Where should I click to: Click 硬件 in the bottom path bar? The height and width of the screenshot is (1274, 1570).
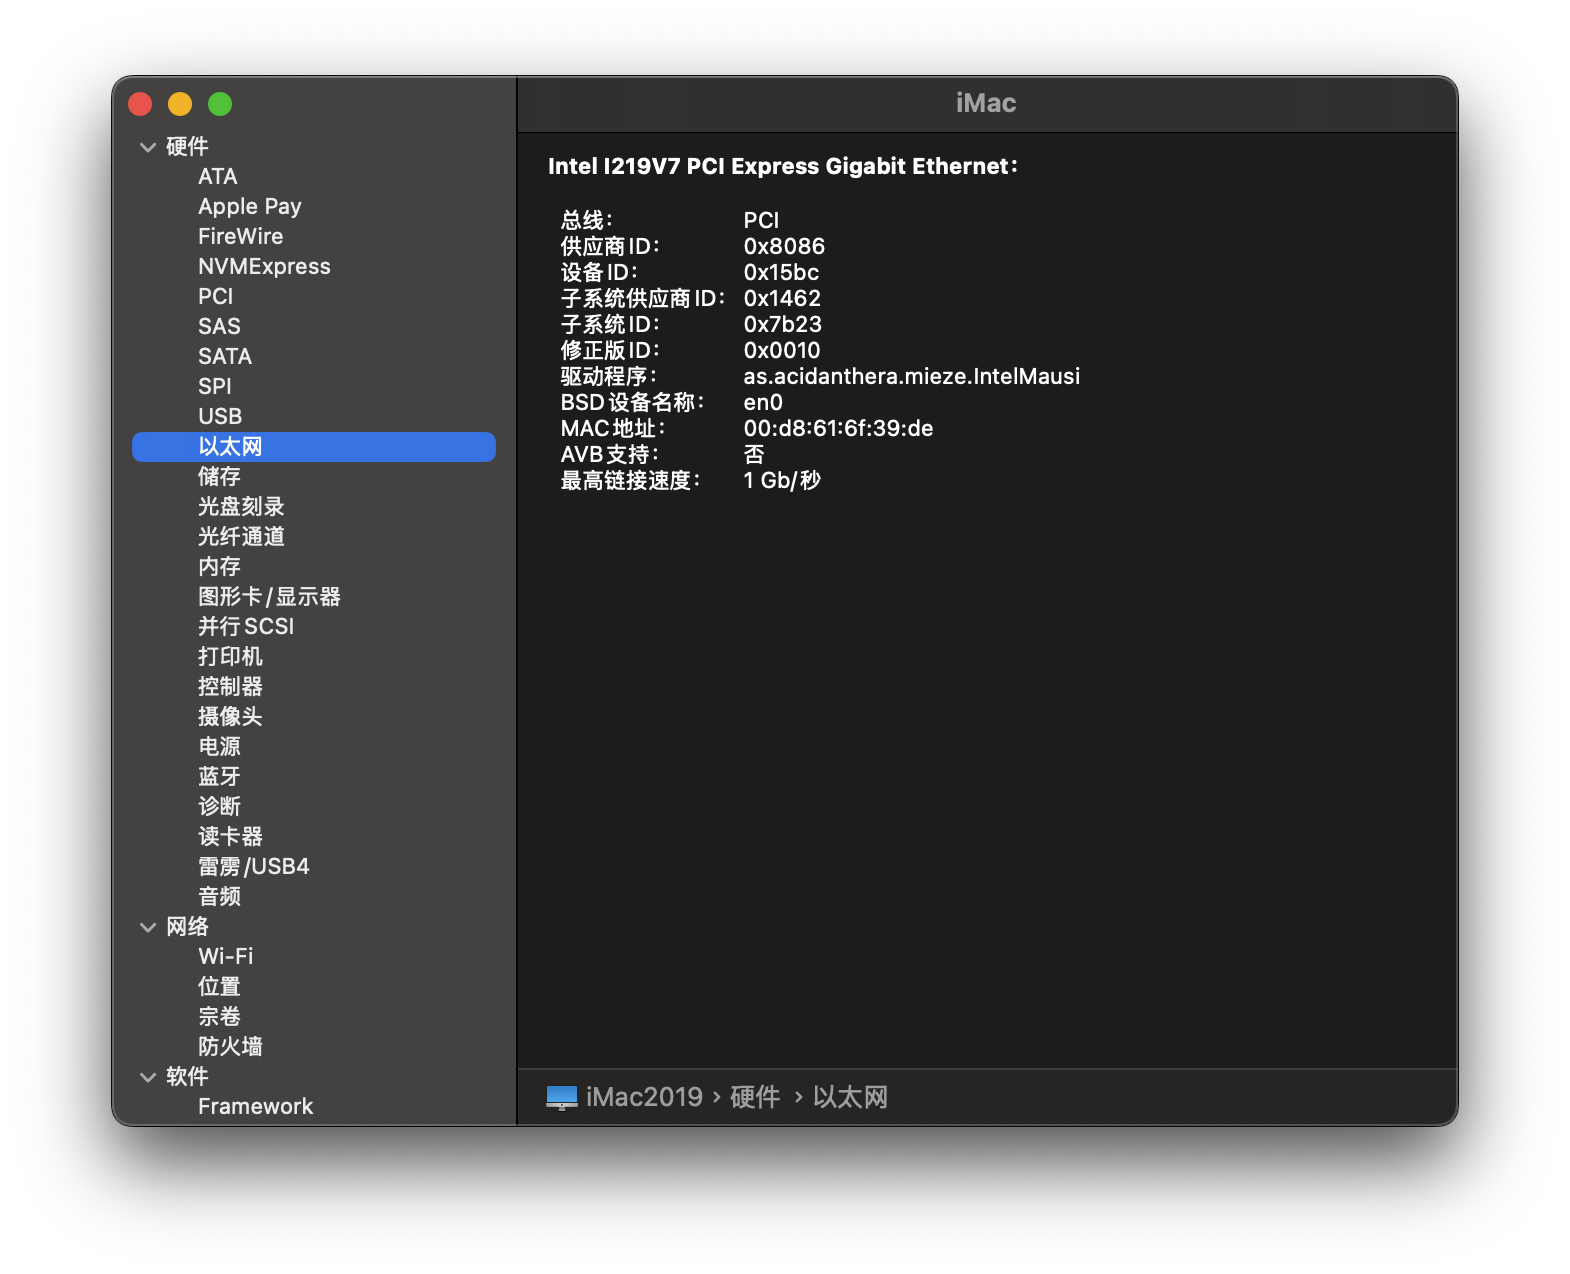click(x=755, y=1097)
